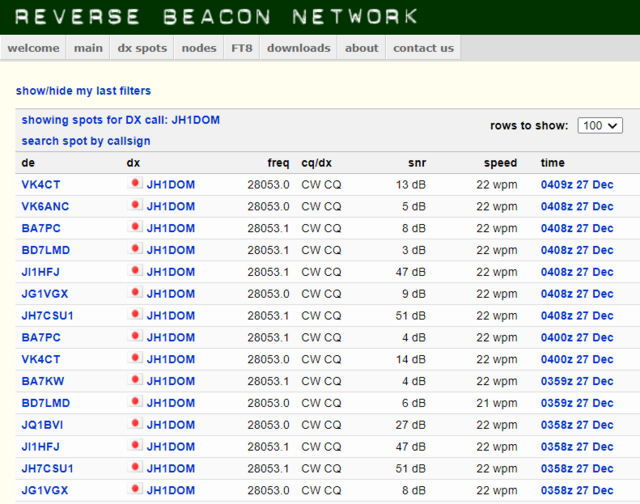Open spotter JQ1BVI callsign link
This screenshot has width=640, height=504.
point(42,425)
